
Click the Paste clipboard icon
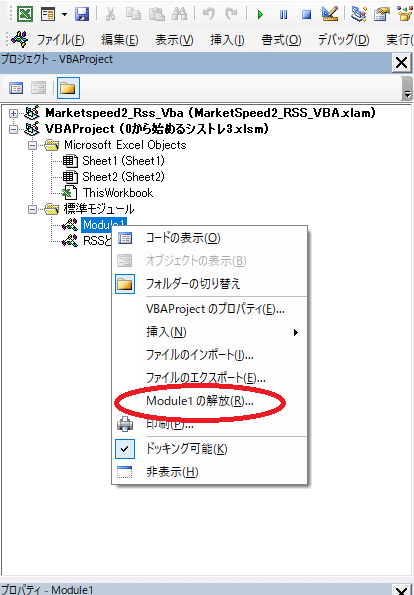pos(156,14)
